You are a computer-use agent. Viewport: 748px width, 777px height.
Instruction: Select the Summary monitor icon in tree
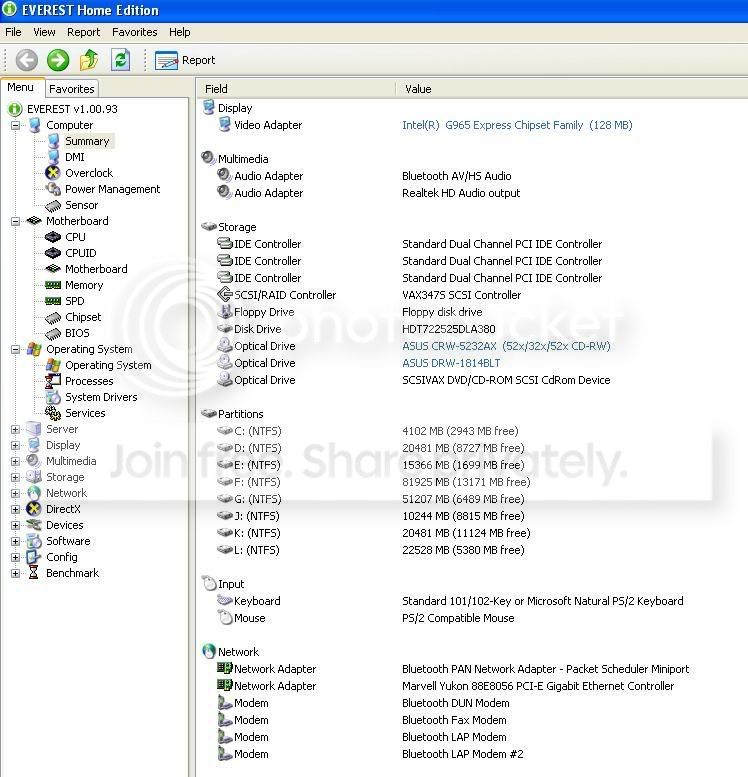coord(54,141)
